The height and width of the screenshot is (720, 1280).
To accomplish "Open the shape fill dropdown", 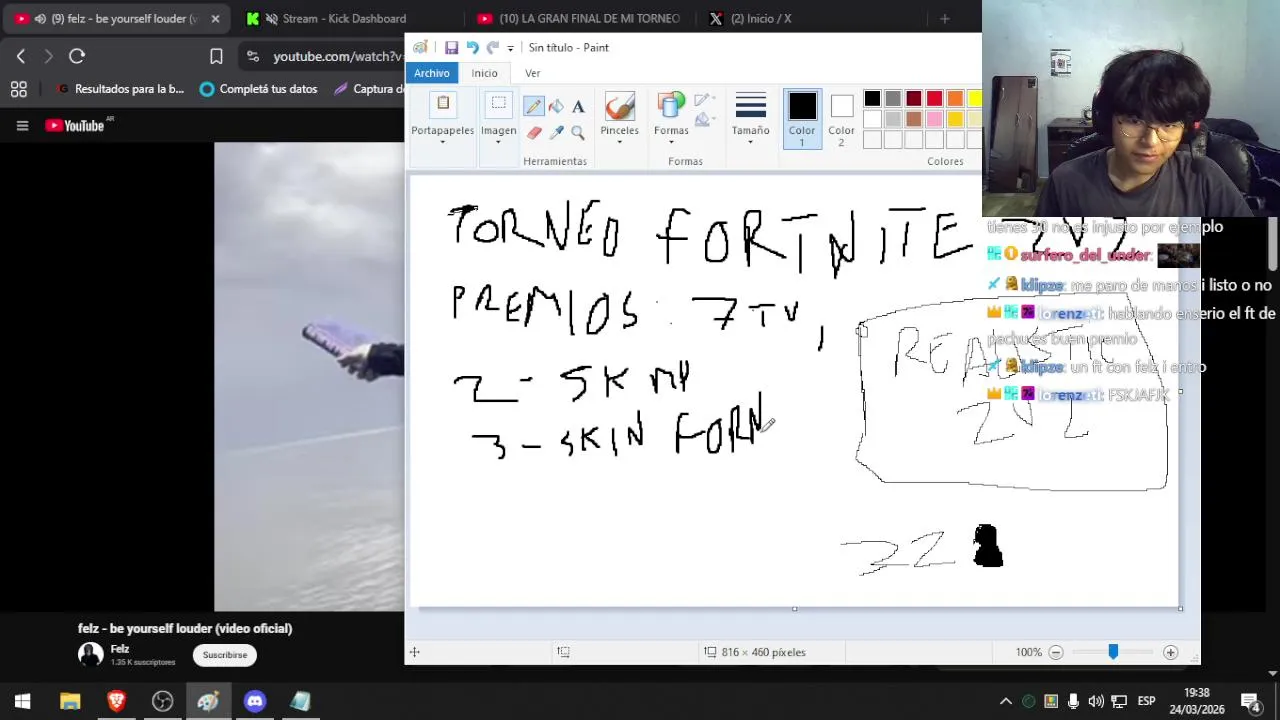I will (x=703, y=120).
